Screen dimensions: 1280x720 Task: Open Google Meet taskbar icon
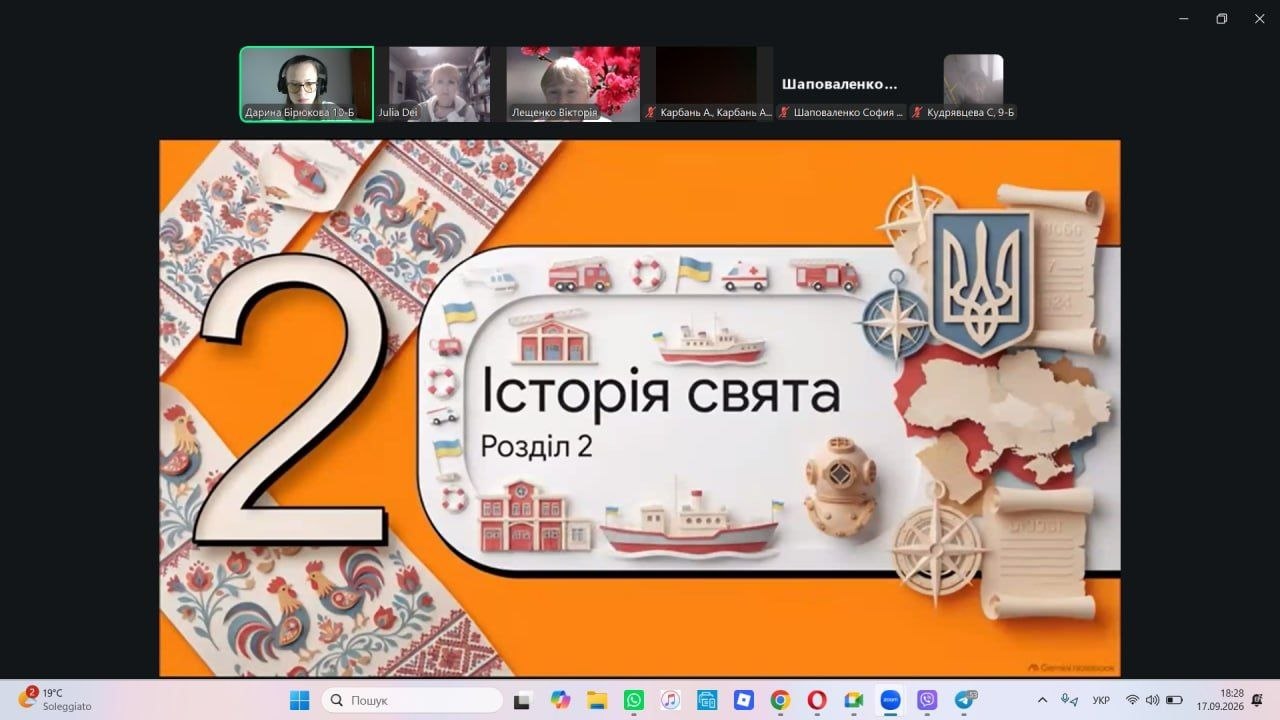pyautogui.click(x=853, y=700)
